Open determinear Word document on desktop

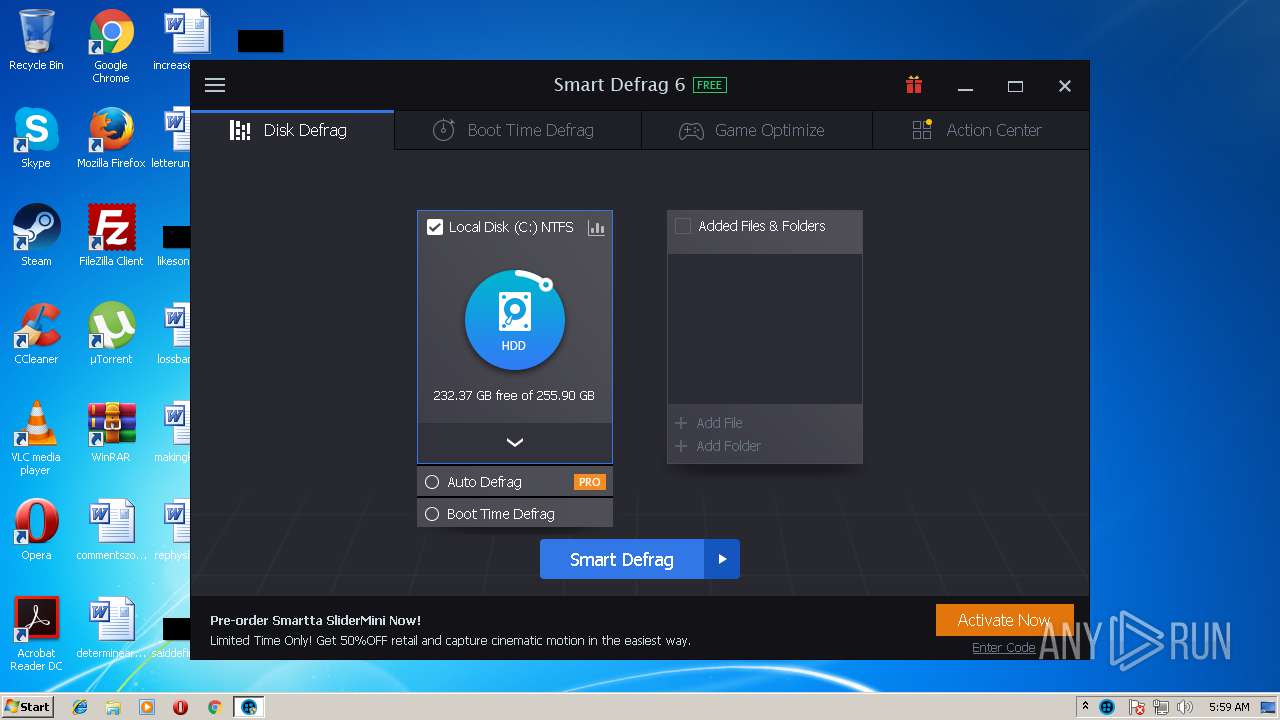[111, 629]
